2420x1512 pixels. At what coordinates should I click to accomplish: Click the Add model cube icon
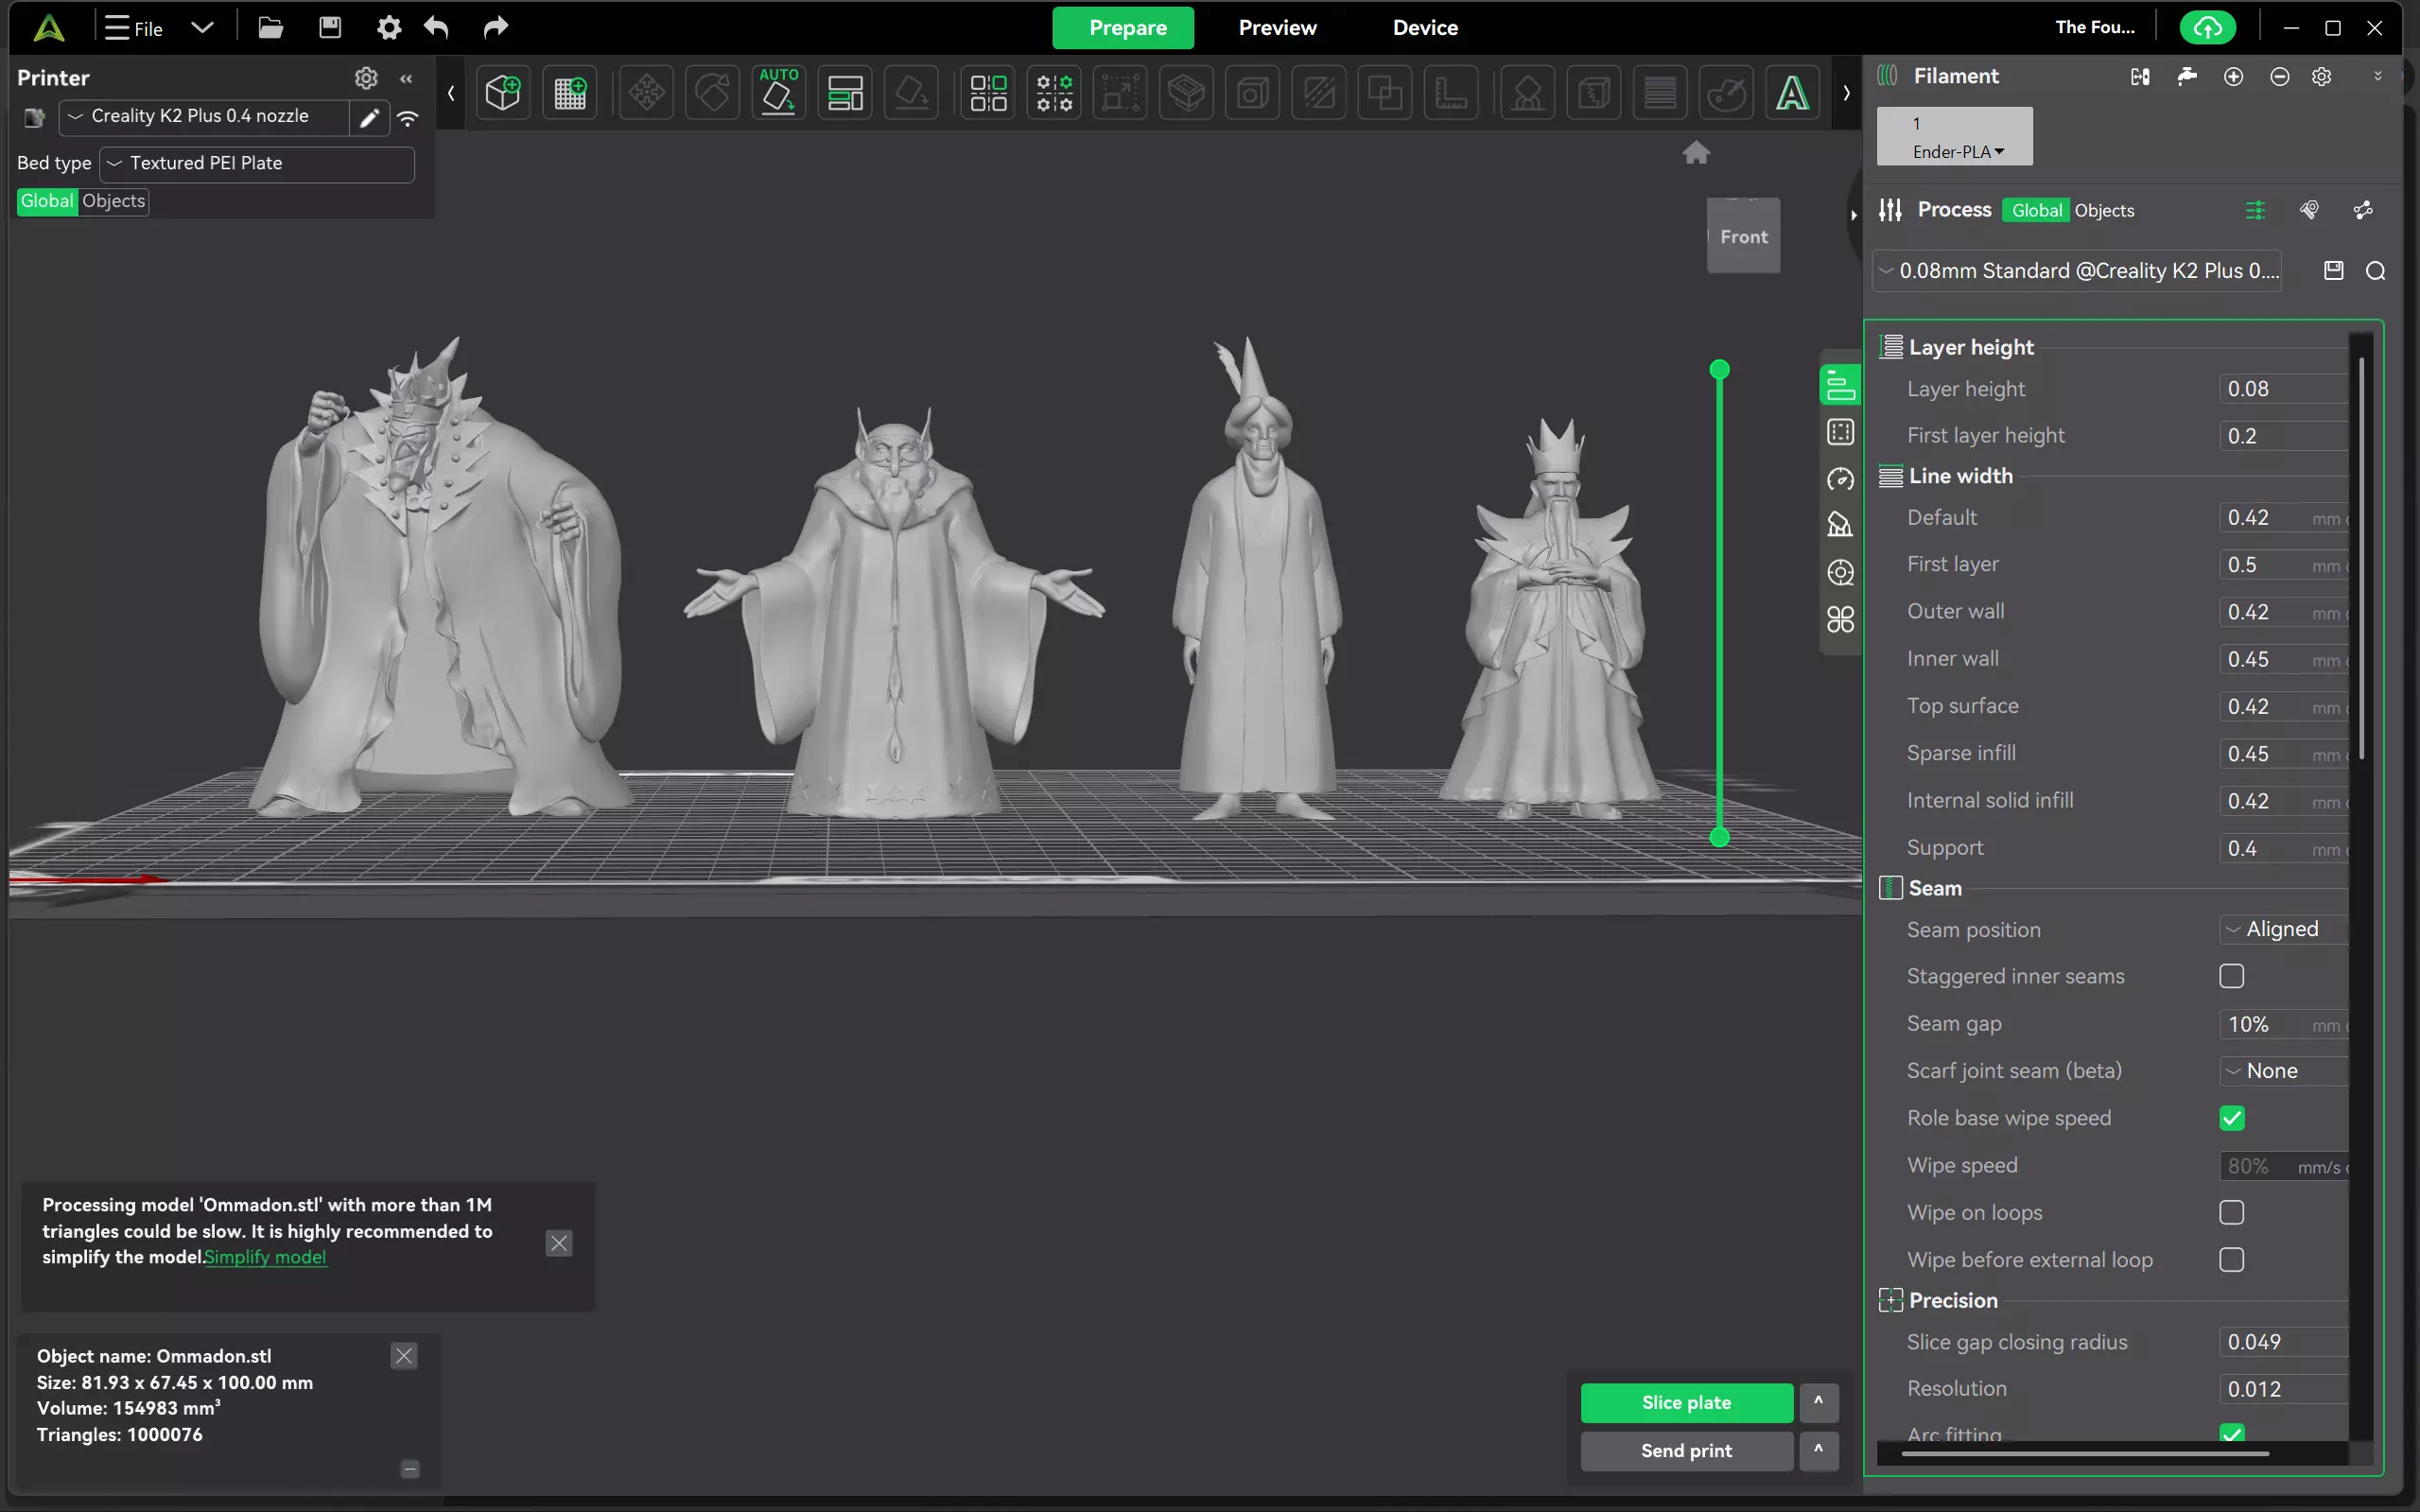503,93
